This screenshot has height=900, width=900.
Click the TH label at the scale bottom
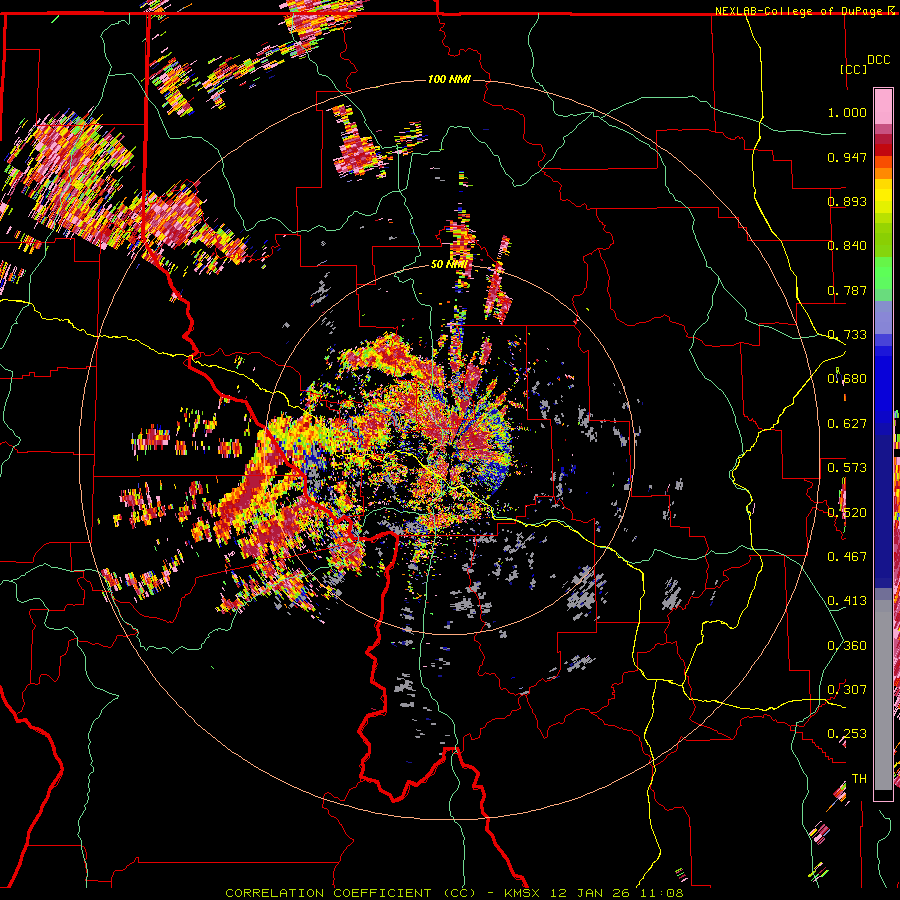[859, 779]
